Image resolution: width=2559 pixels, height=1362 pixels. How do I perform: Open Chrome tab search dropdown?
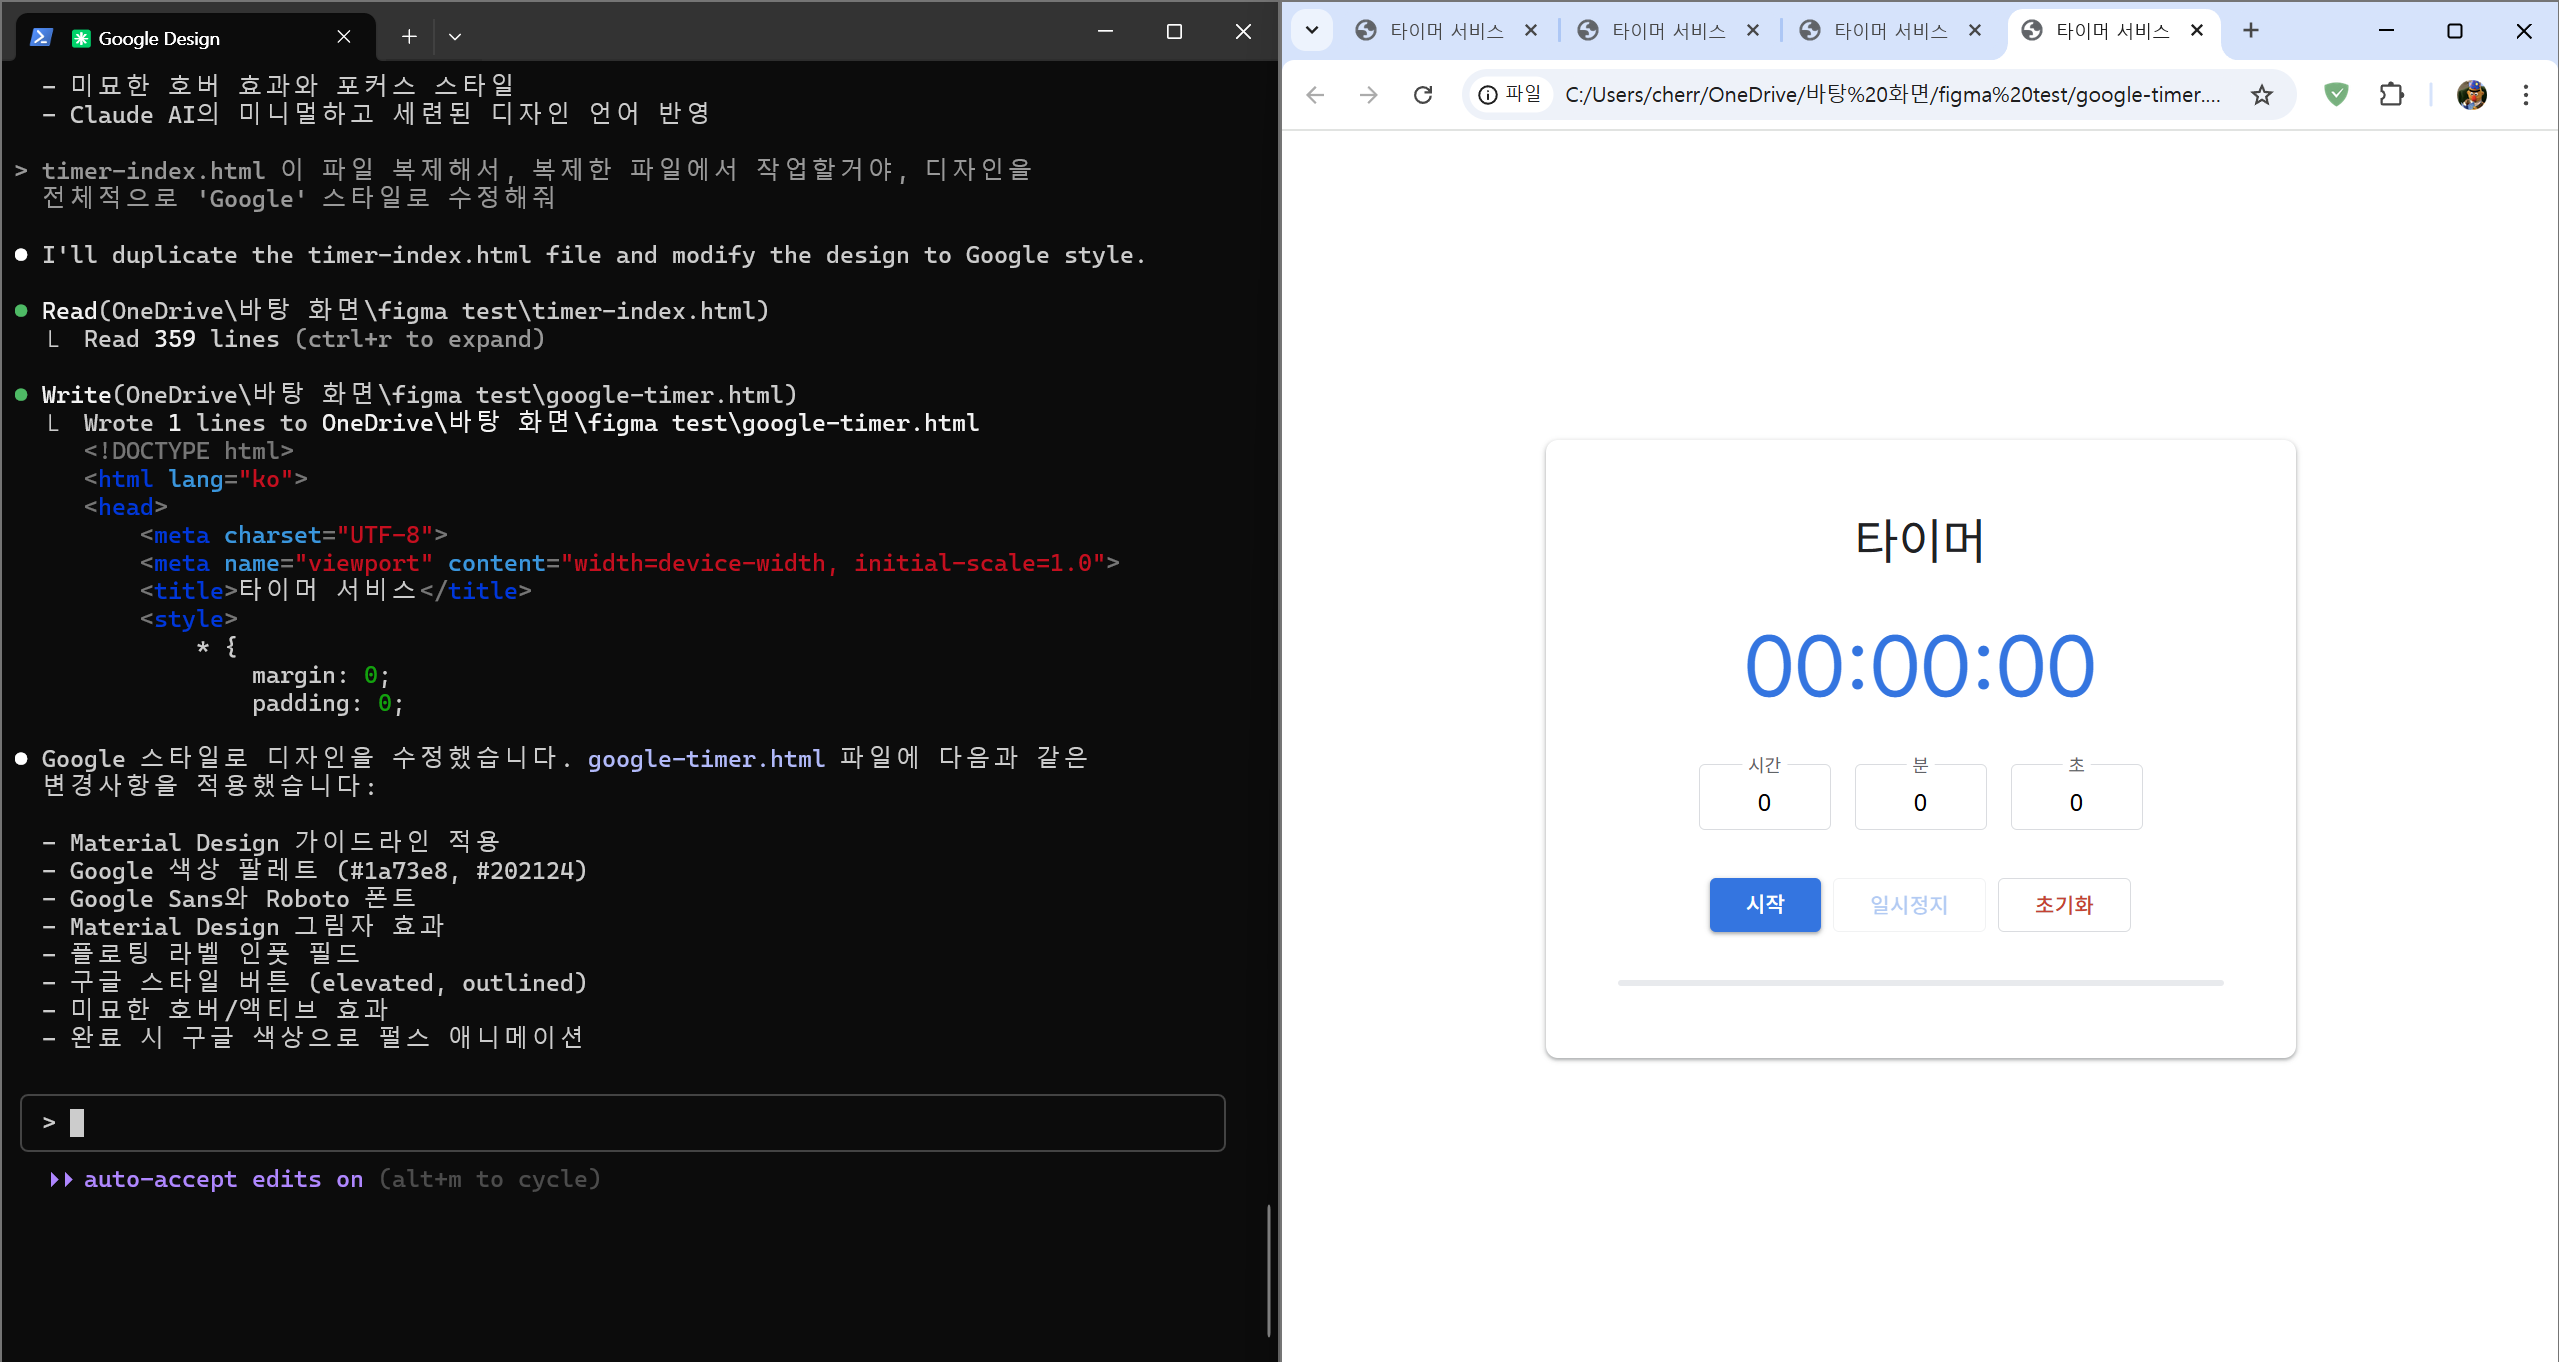tap(1312, 30)
